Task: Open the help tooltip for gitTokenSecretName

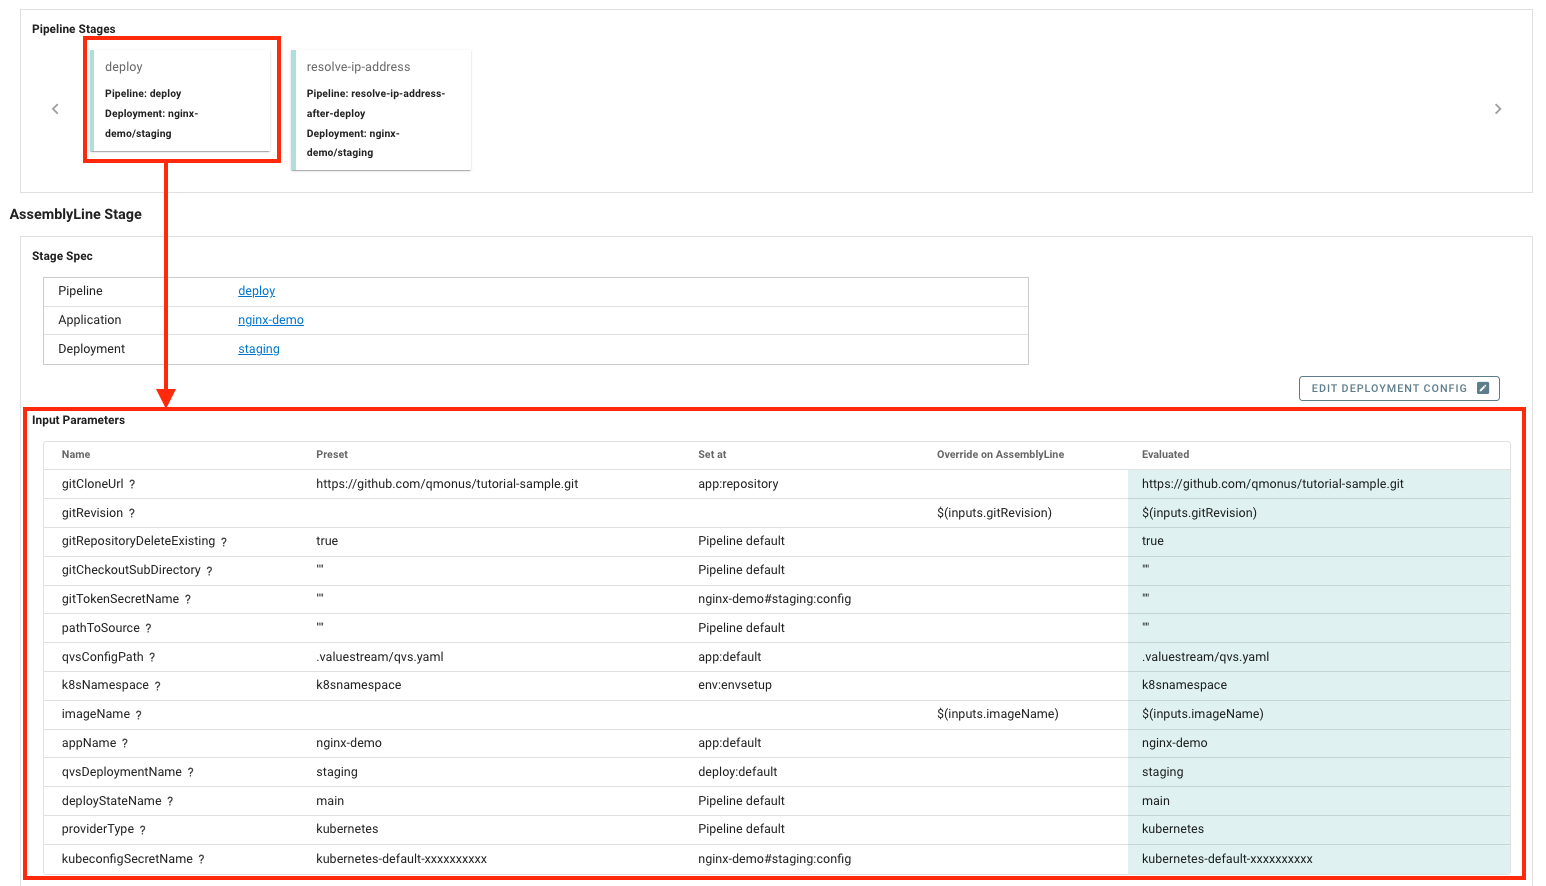Action: pos(188,600)
